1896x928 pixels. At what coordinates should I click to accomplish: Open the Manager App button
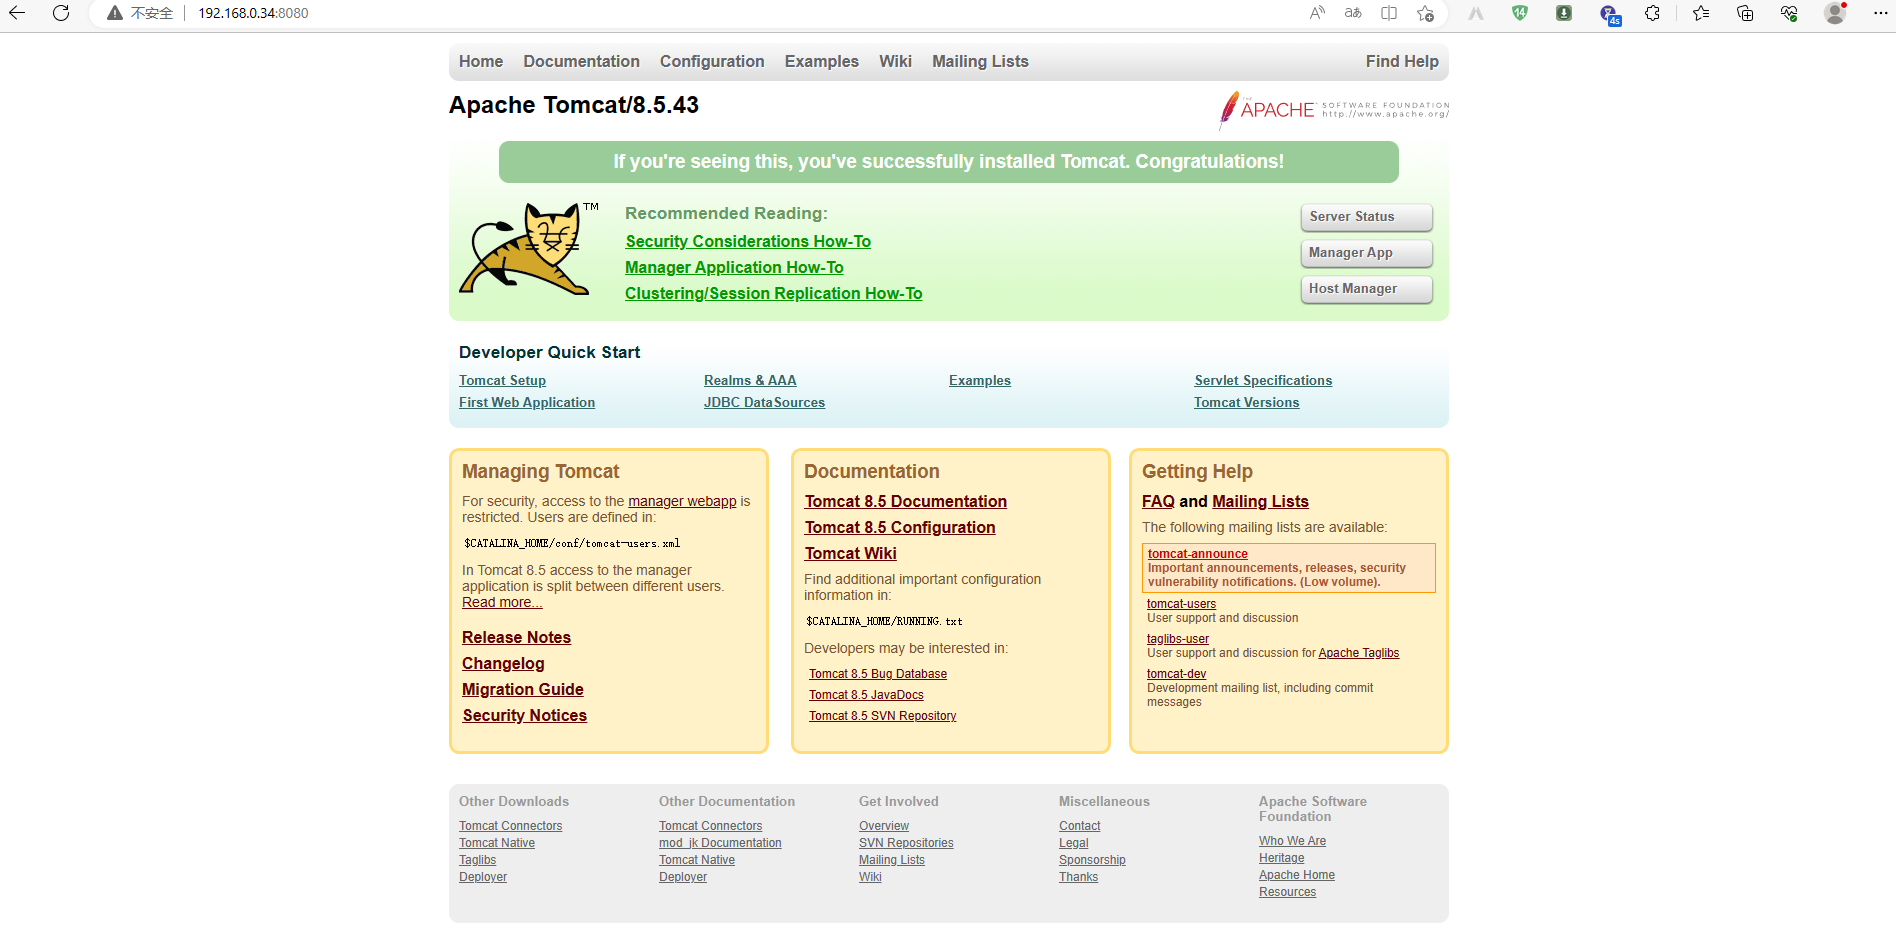(1366, 253)
